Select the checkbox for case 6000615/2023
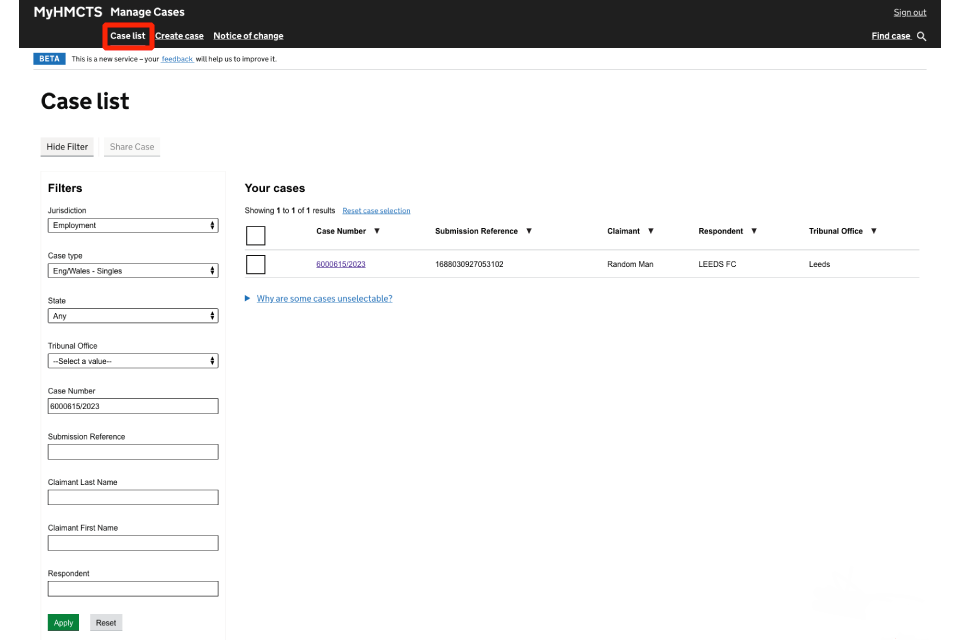The height and width of the screenshot is (640, 960). pos(256,265)
